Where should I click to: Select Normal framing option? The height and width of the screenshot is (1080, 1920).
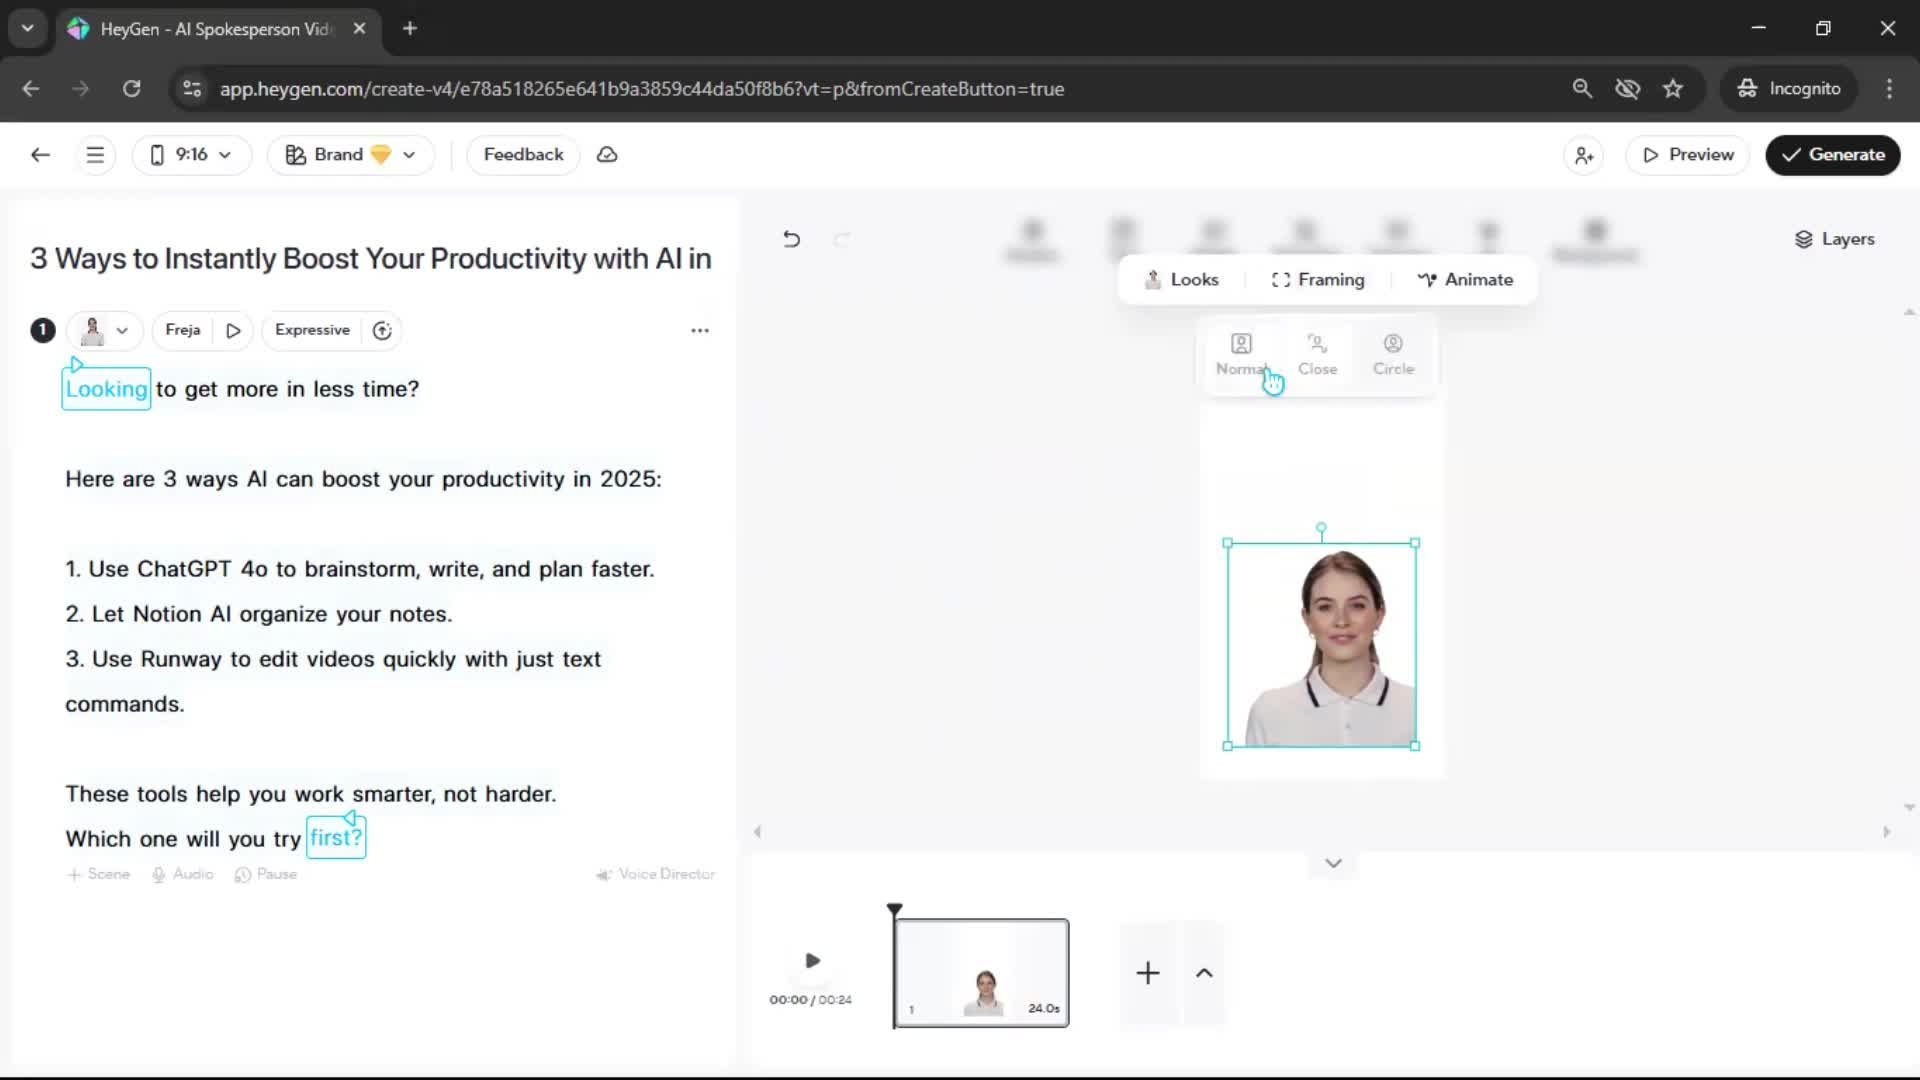click(1241, 354)
